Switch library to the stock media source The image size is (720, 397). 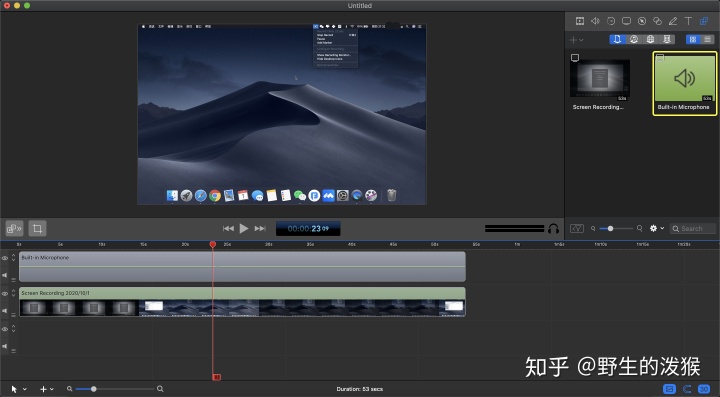click(x=667, y=39)
